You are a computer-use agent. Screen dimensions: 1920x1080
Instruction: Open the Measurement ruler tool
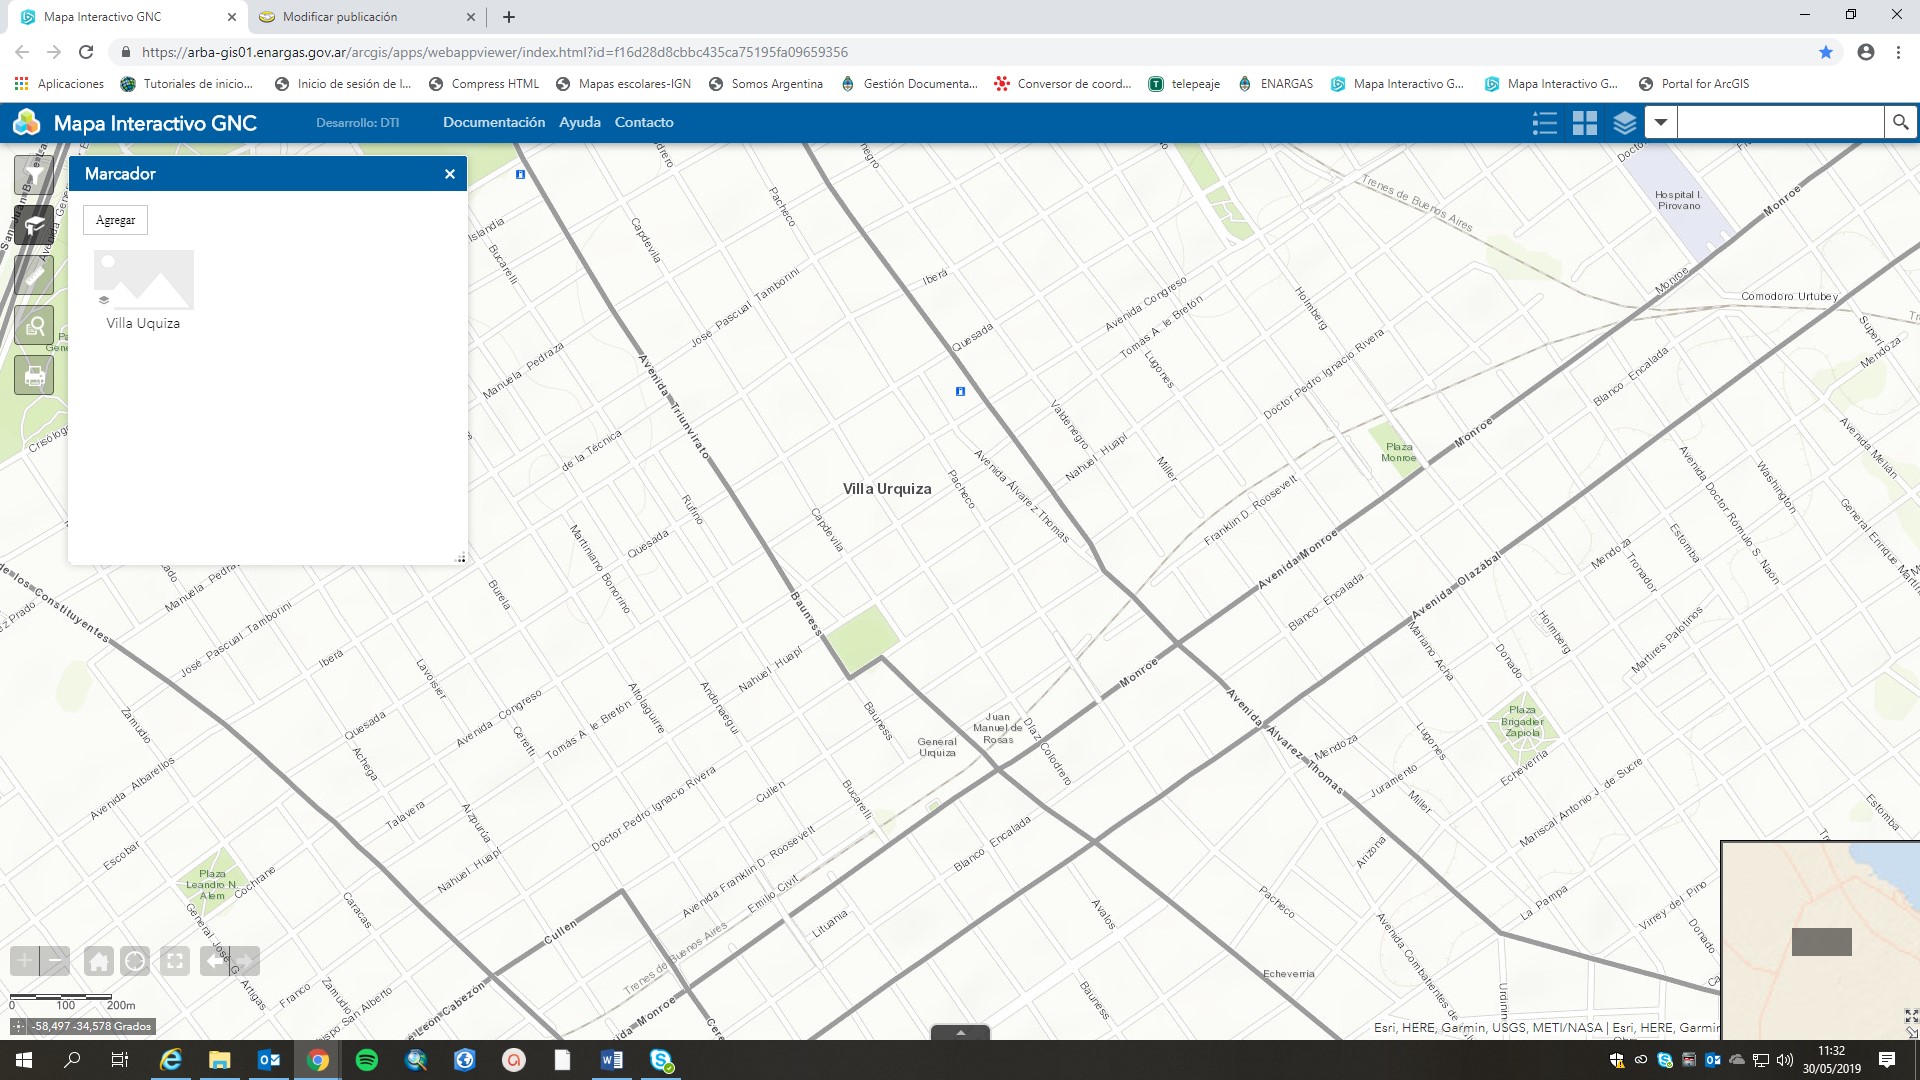pyautogui.click(x=34, y=275)
